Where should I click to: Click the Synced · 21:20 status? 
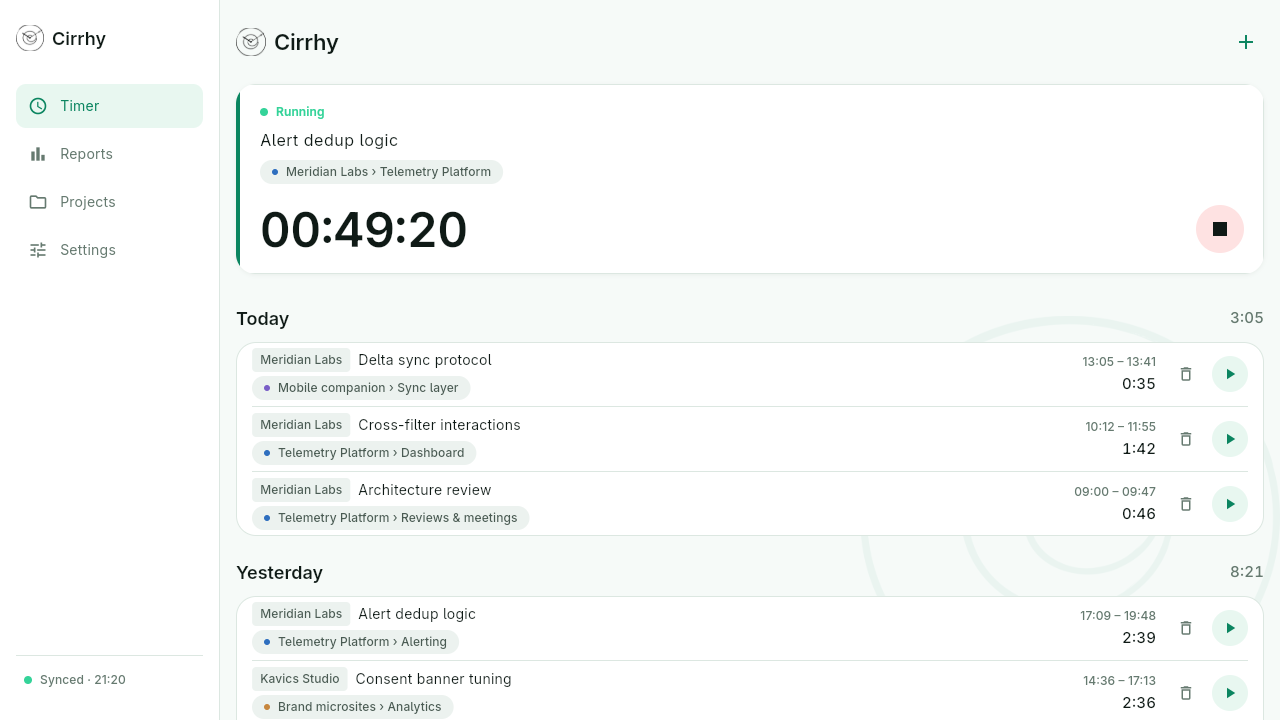(x=75, y=680)
